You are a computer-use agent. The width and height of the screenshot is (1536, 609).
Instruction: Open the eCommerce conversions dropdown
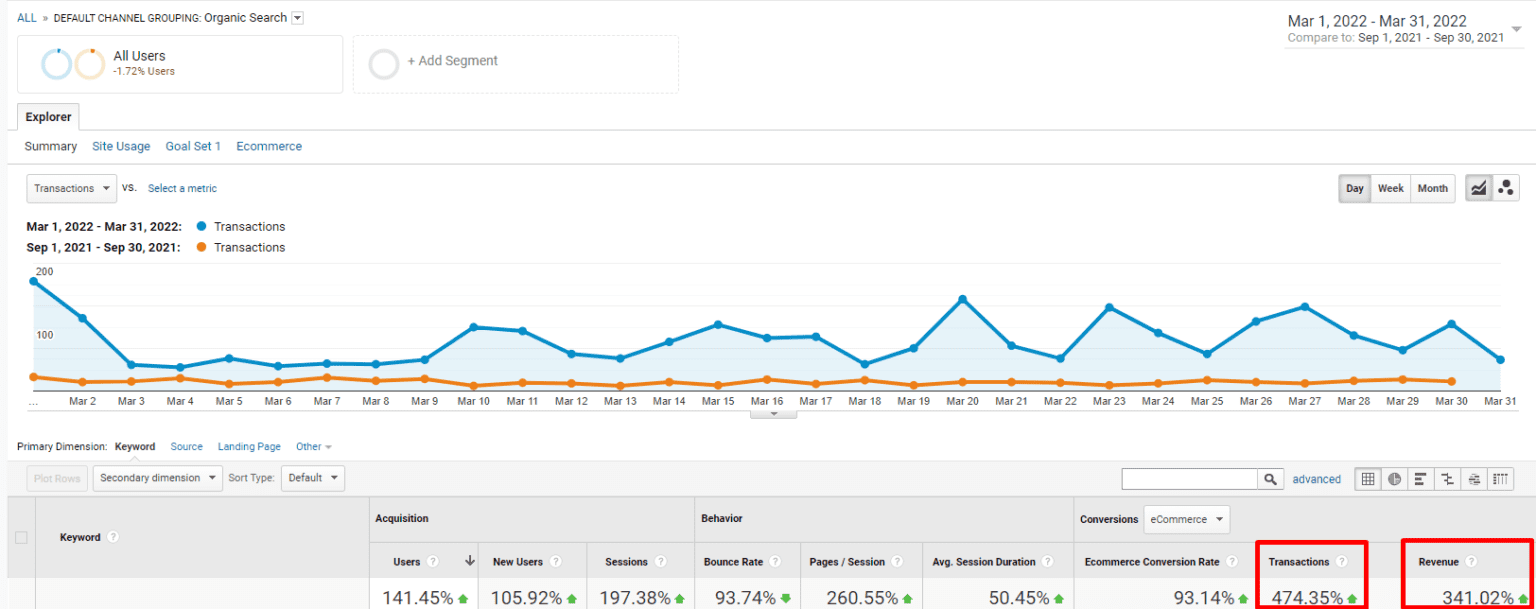point(1187,519)
